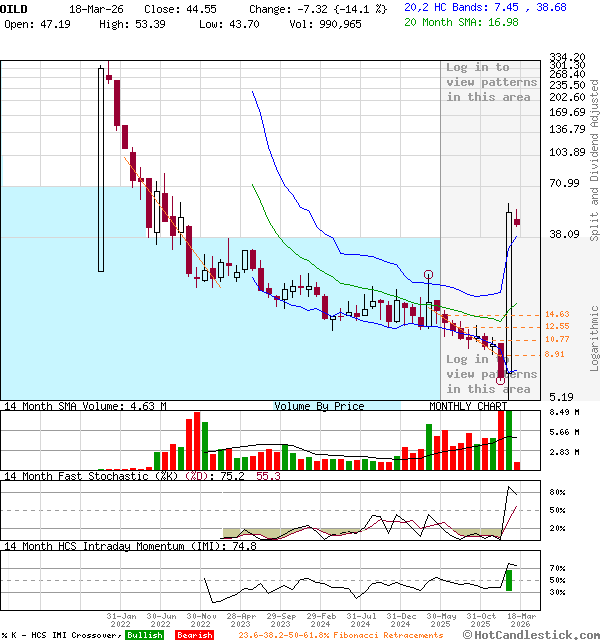The width and height of the screenshot is (600, 640).
Task: Click the lower 'Log in to view patterns' text
Action: click(491, 373)
